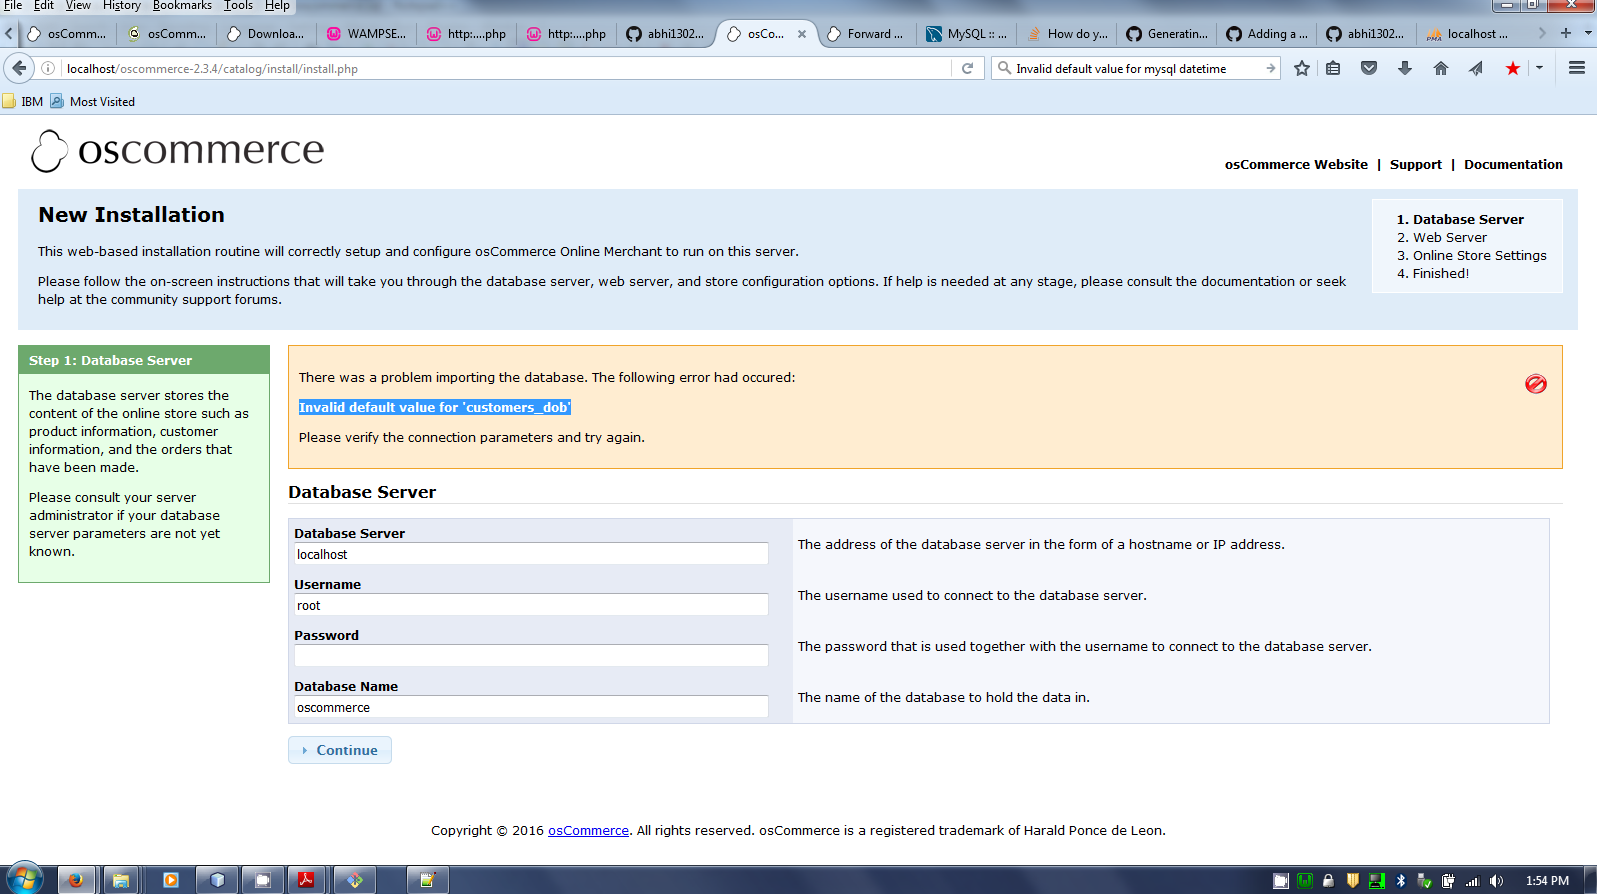Screen dimensions: 1597x894
Task: Click the osCommerce logo
Action: (x=177, y=150)
